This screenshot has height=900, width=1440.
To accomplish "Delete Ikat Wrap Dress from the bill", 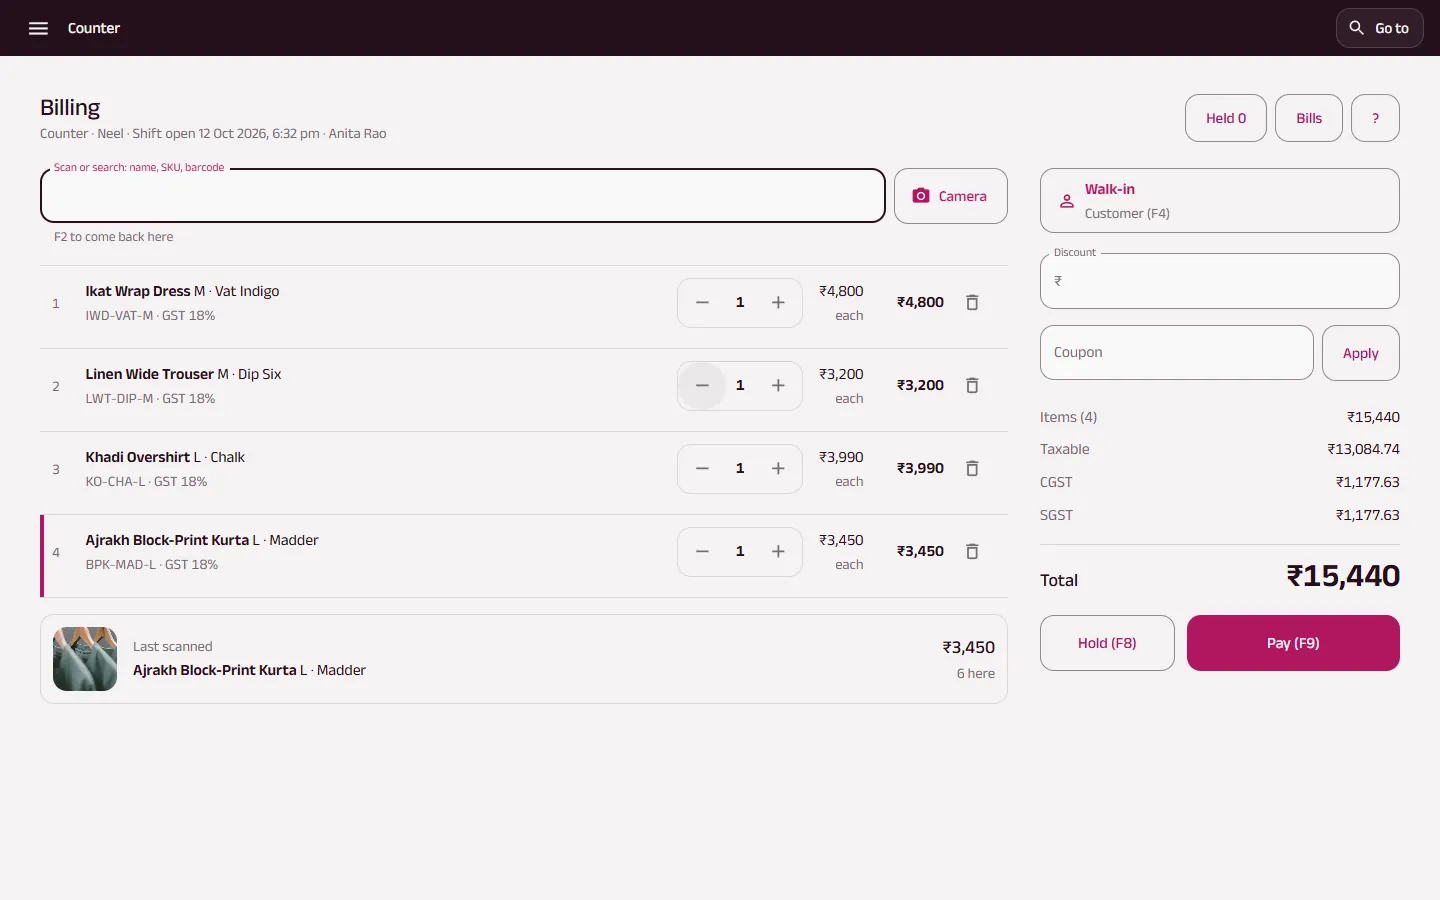I will tap(972, 303).
